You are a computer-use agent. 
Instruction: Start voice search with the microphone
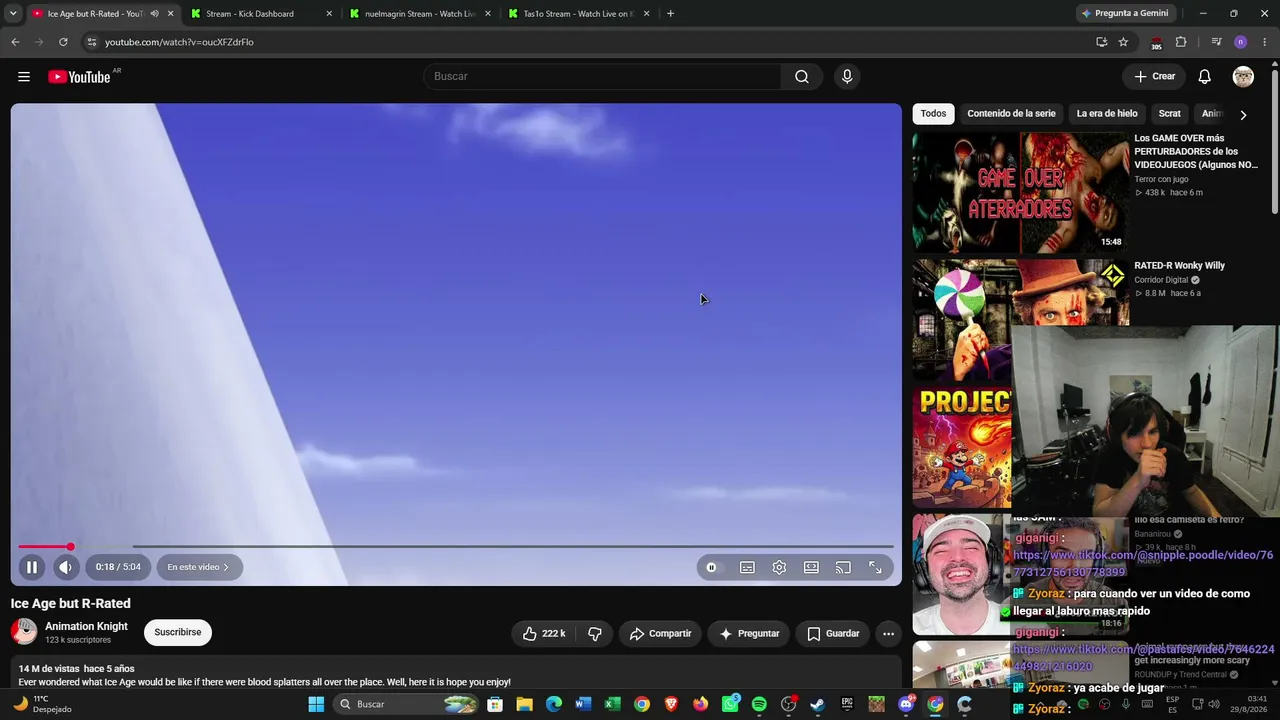tap(847, 77)
